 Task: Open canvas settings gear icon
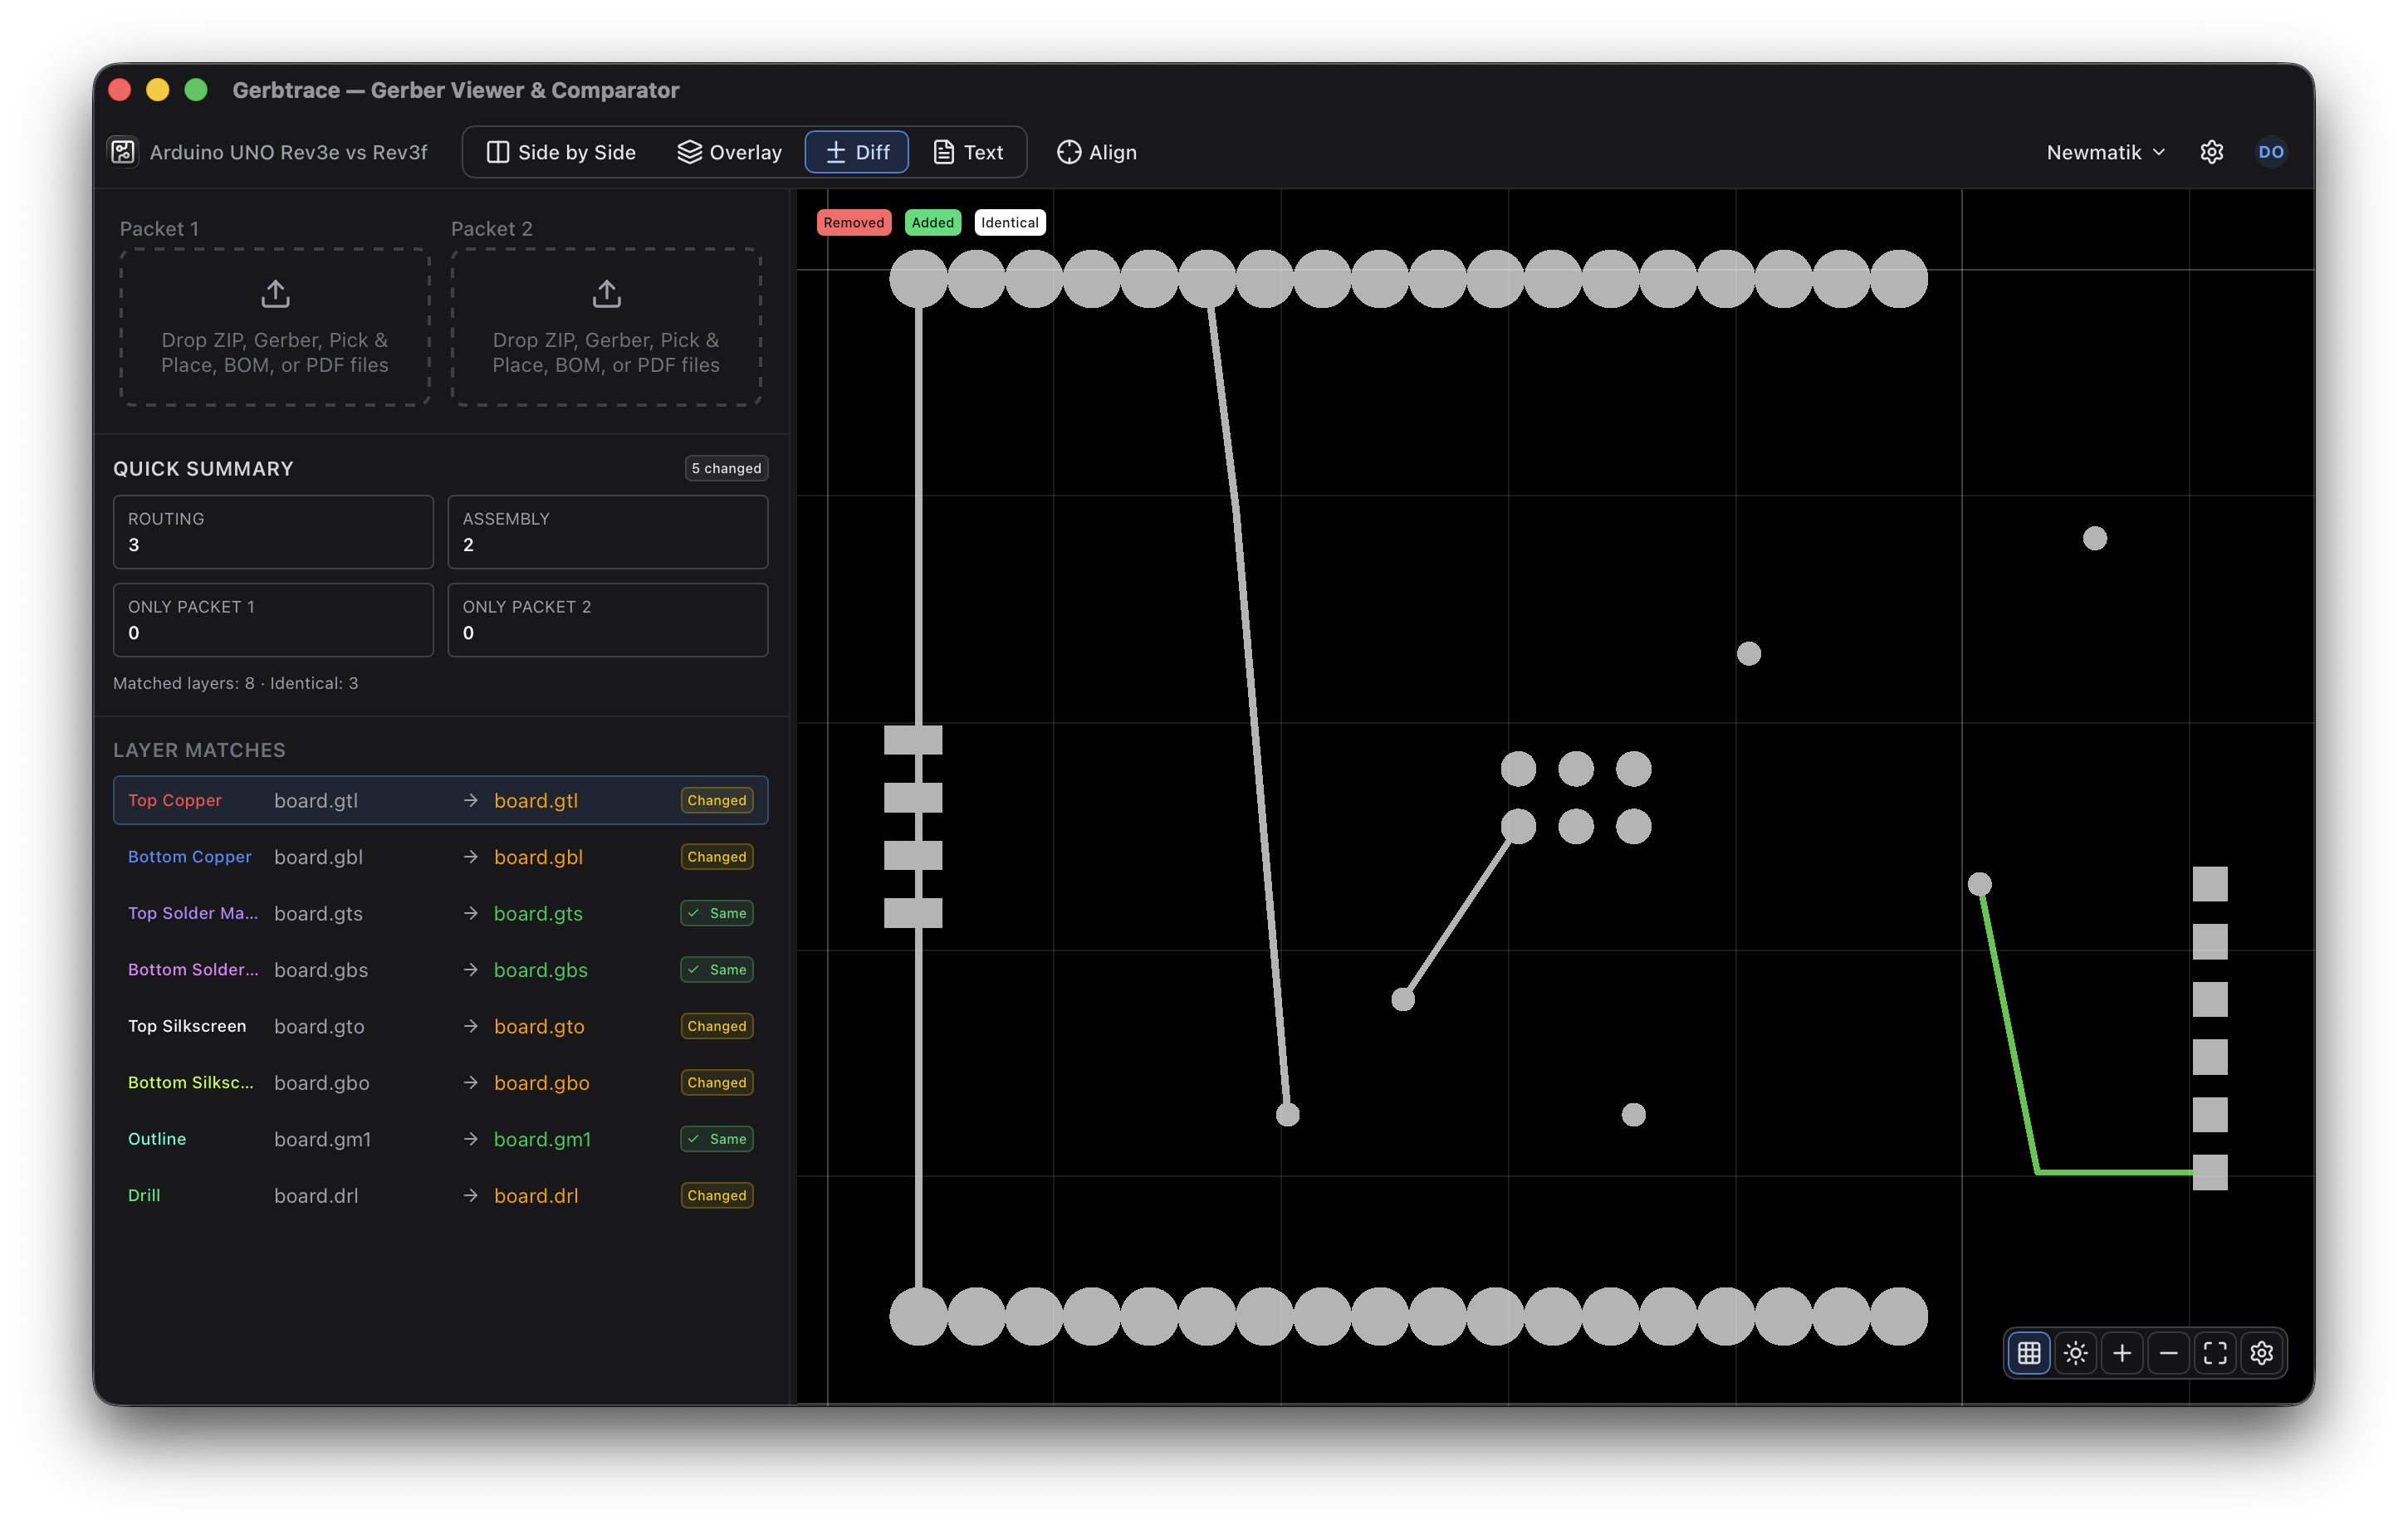coord(2262,1353)
